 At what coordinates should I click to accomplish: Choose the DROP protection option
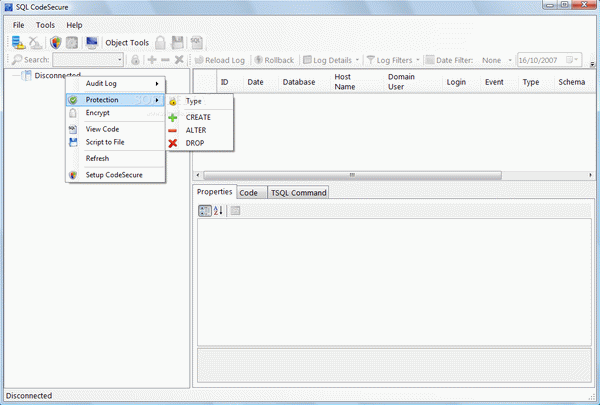tap(199, 143)
